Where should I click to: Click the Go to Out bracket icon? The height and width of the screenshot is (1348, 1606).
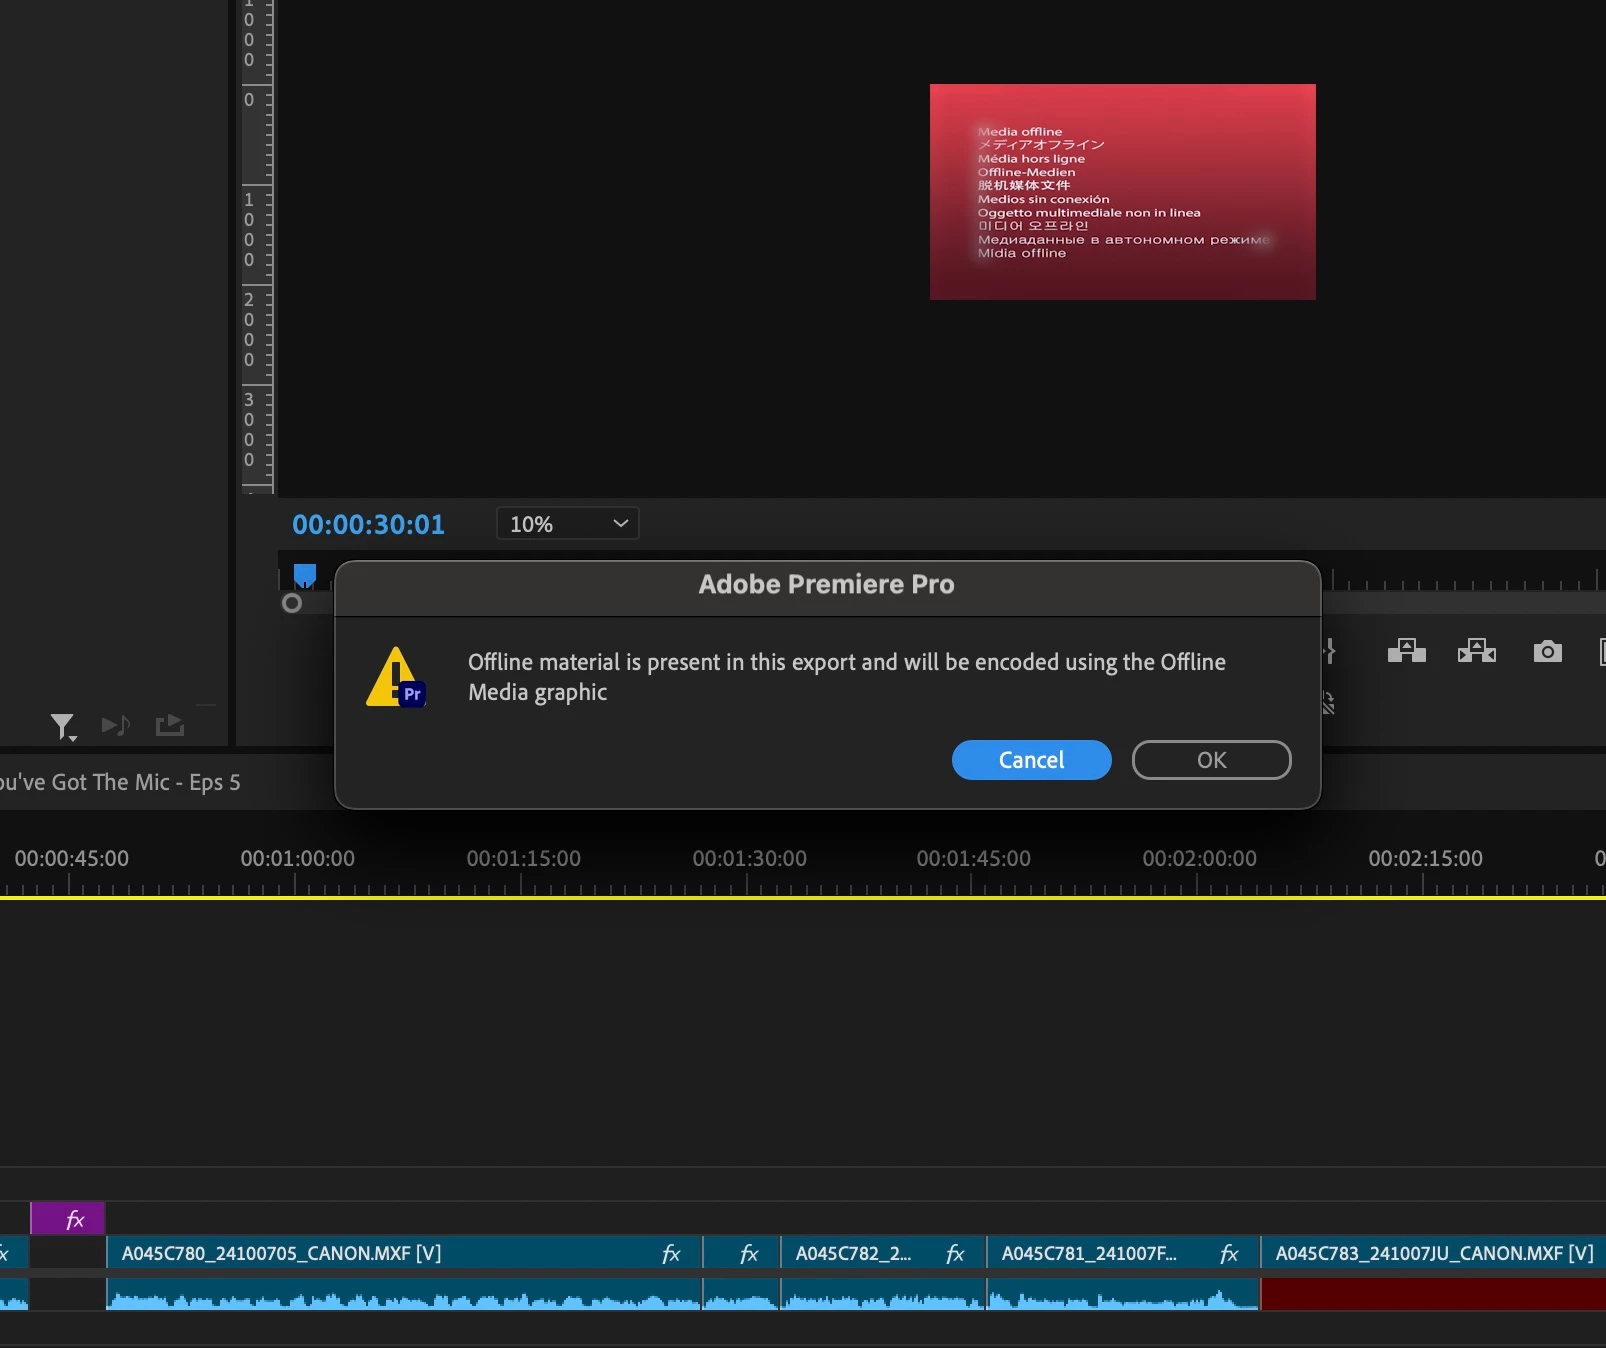tap(1329, 652)
